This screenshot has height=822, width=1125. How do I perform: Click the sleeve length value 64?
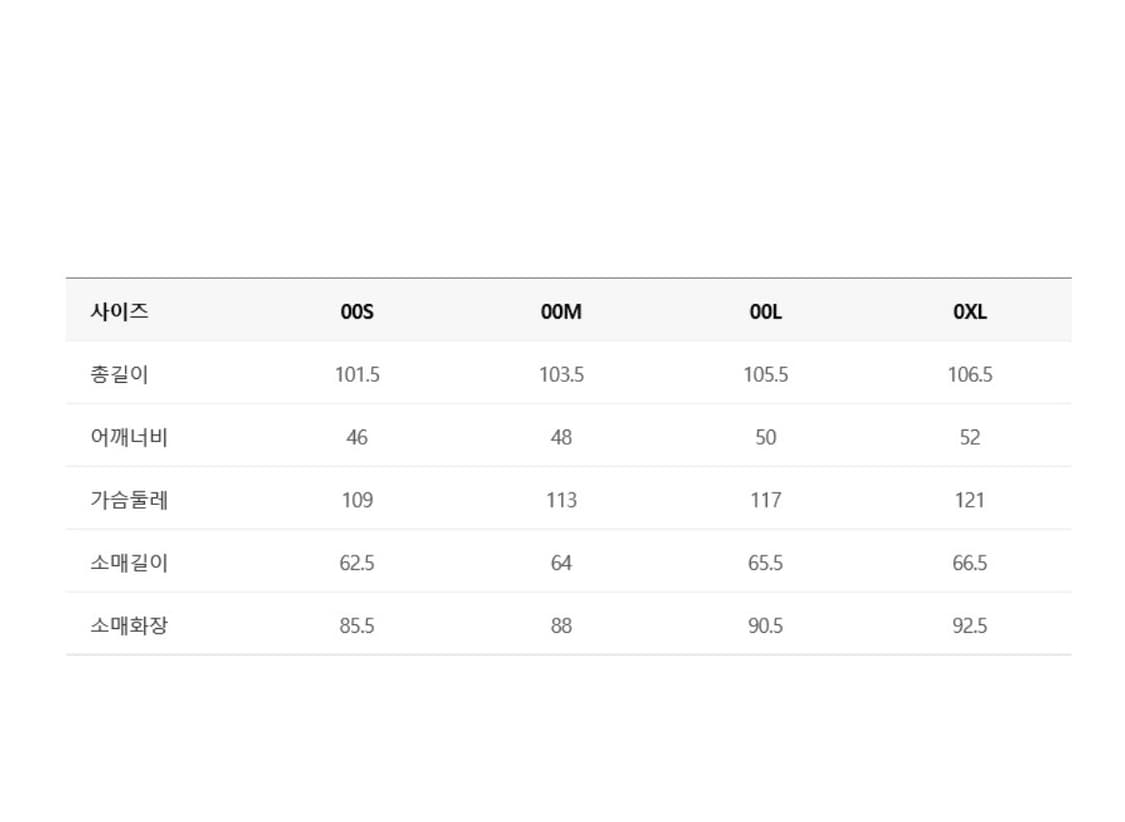[x=561, y=563]
